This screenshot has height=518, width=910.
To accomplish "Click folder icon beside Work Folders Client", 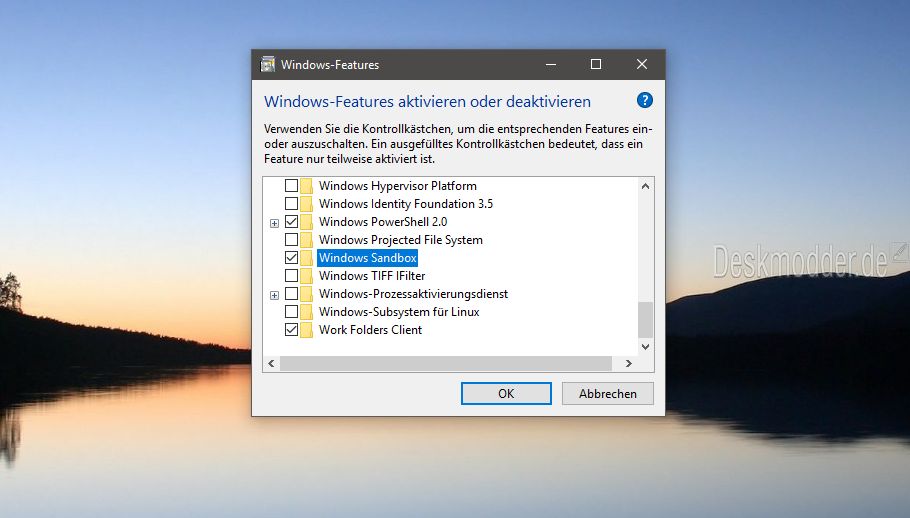I will pos(306,329).
